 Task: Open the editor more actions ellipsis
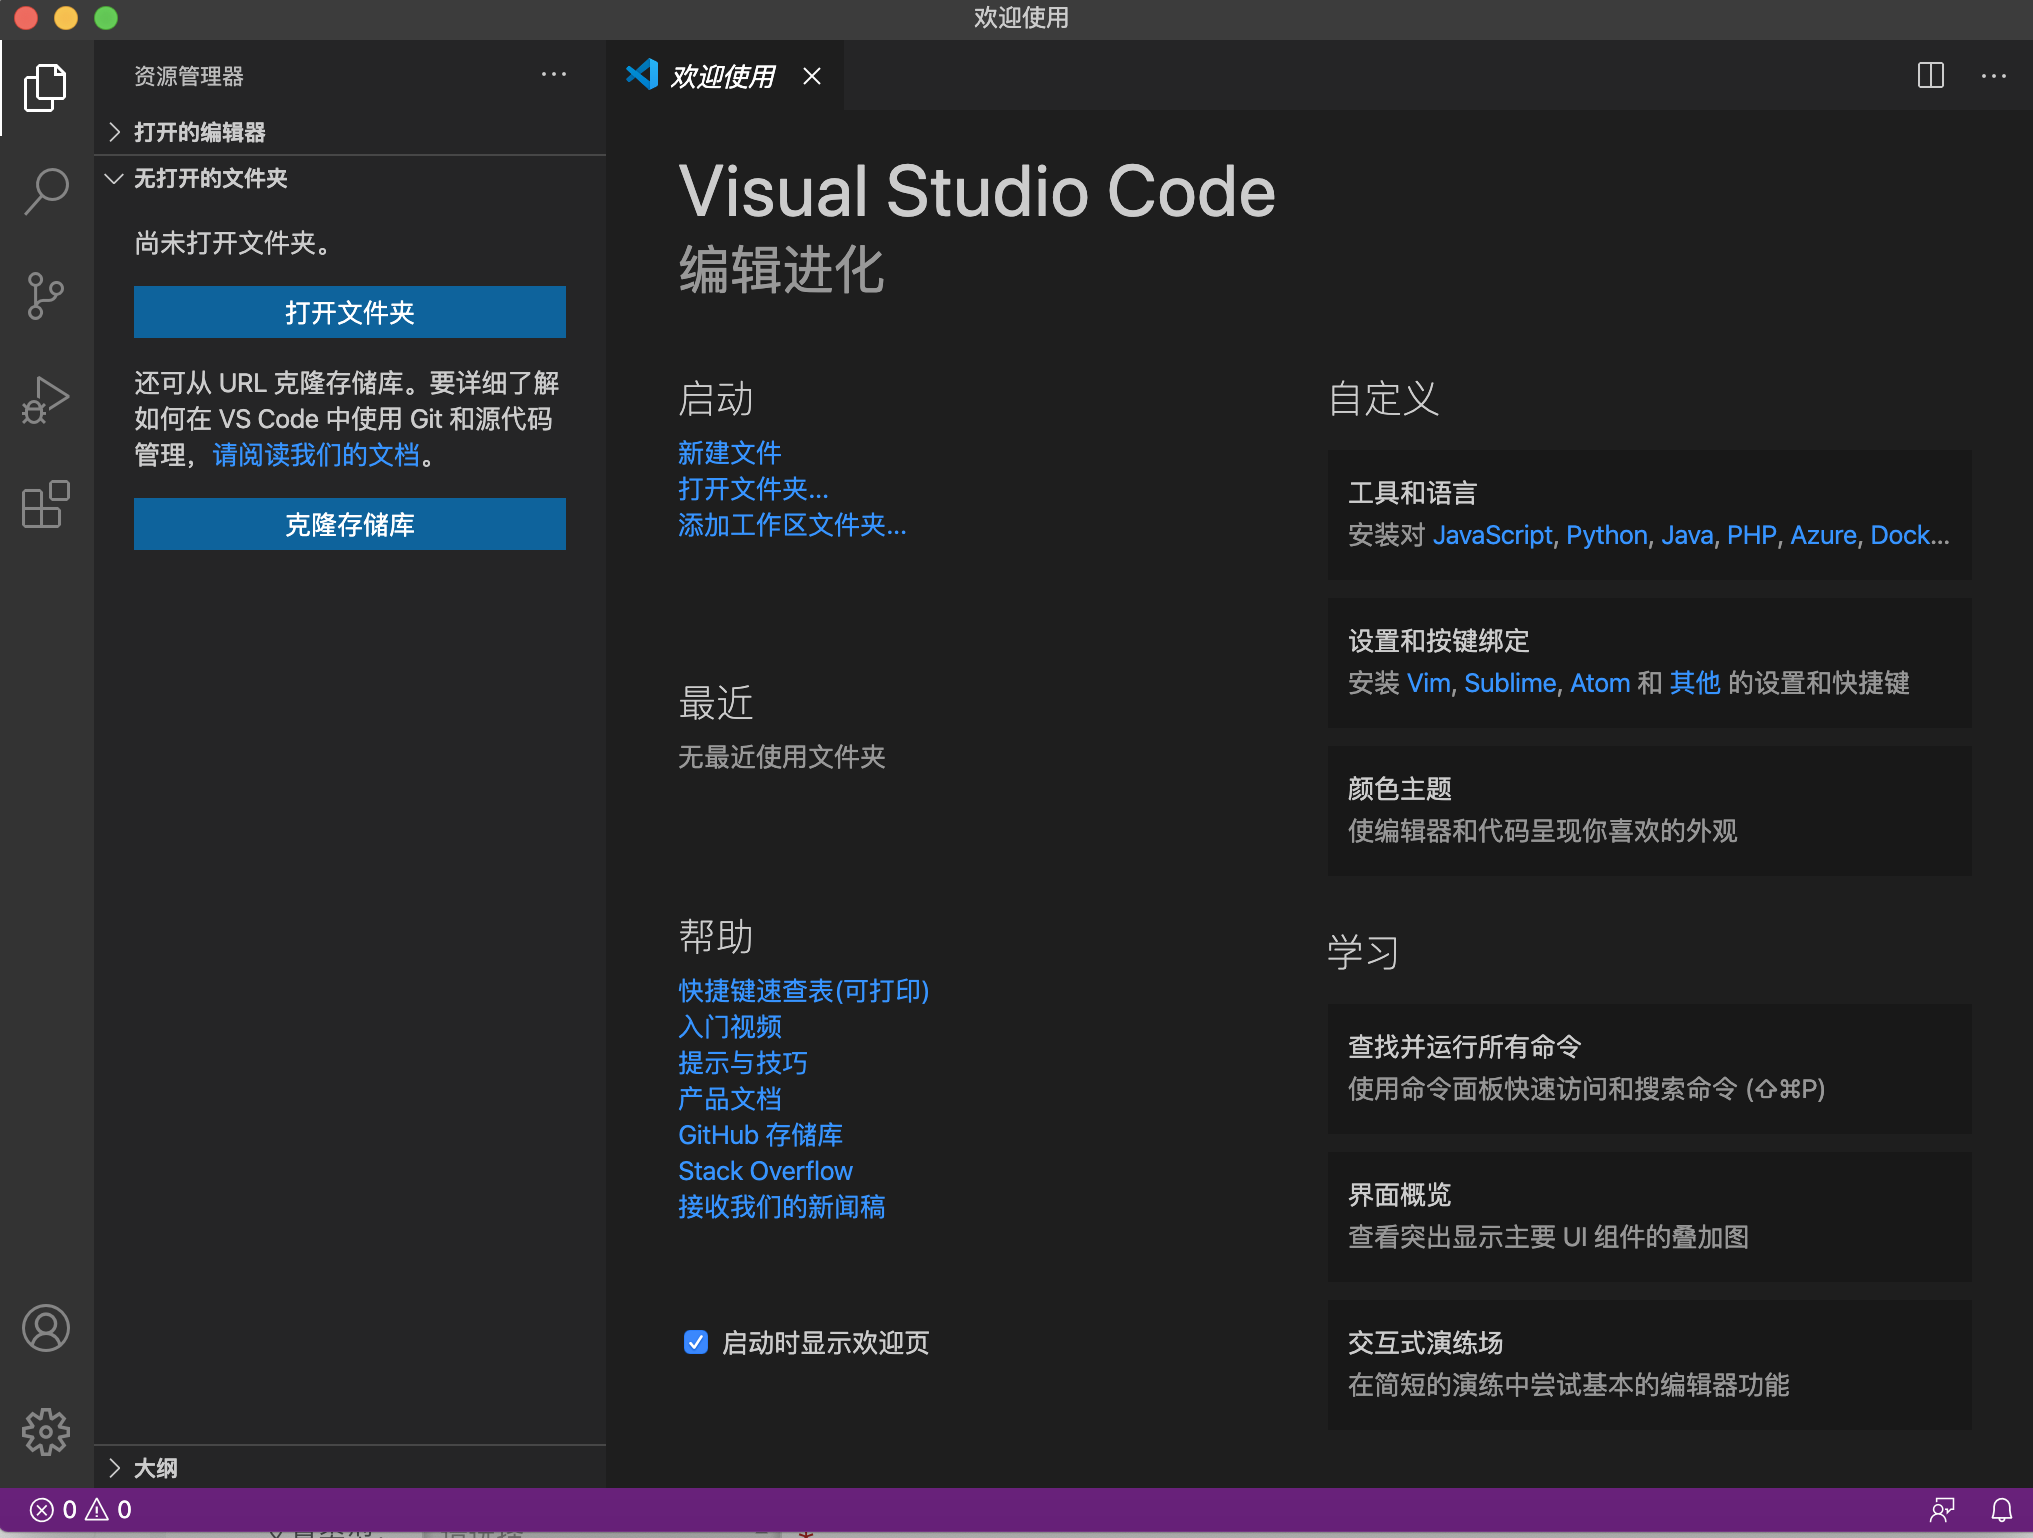click(x=1994, y=75)
